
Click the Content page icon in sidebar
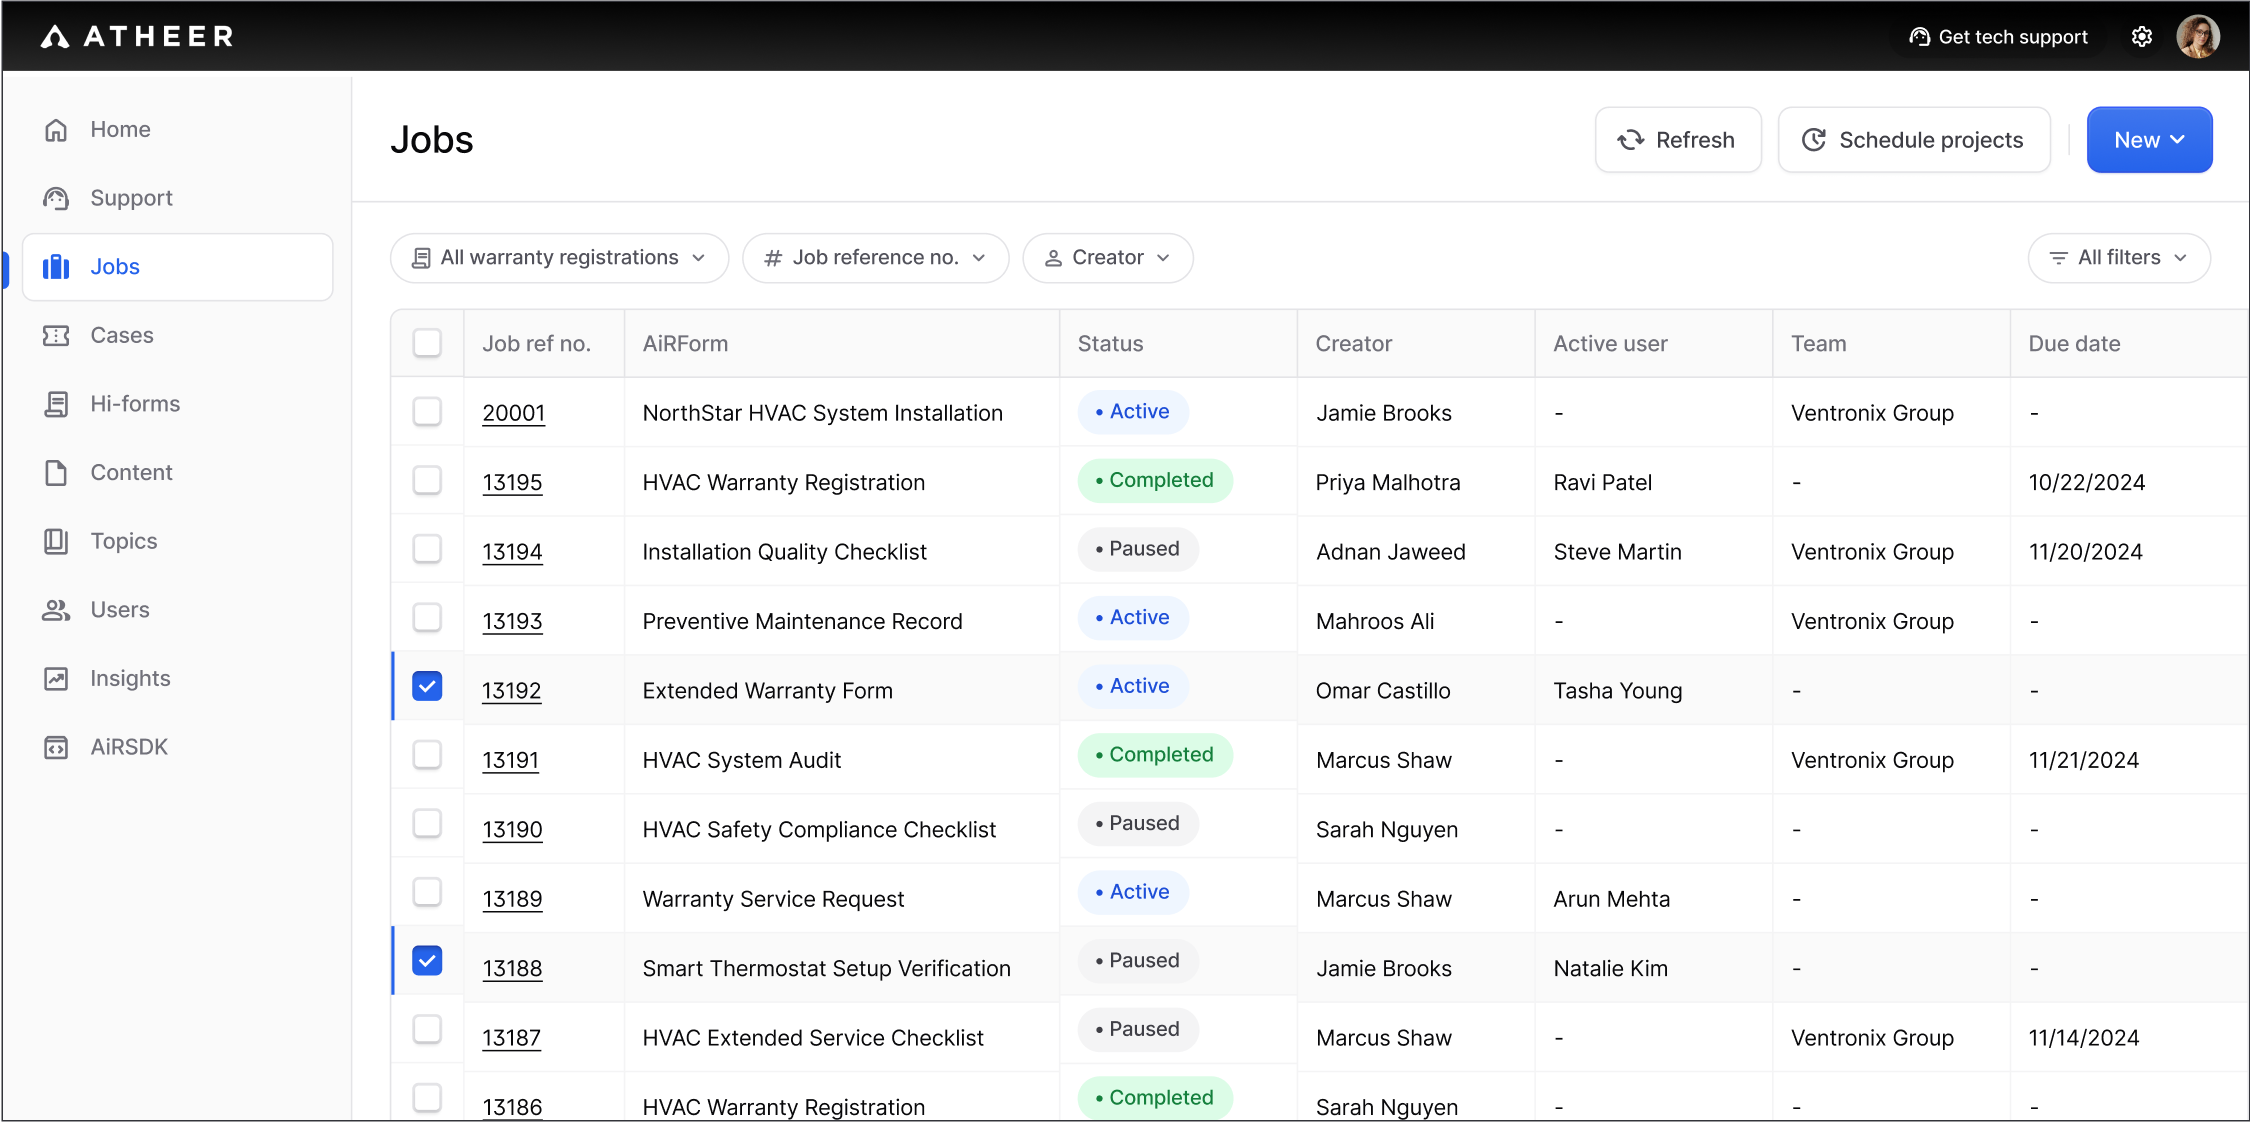[56, 472]
